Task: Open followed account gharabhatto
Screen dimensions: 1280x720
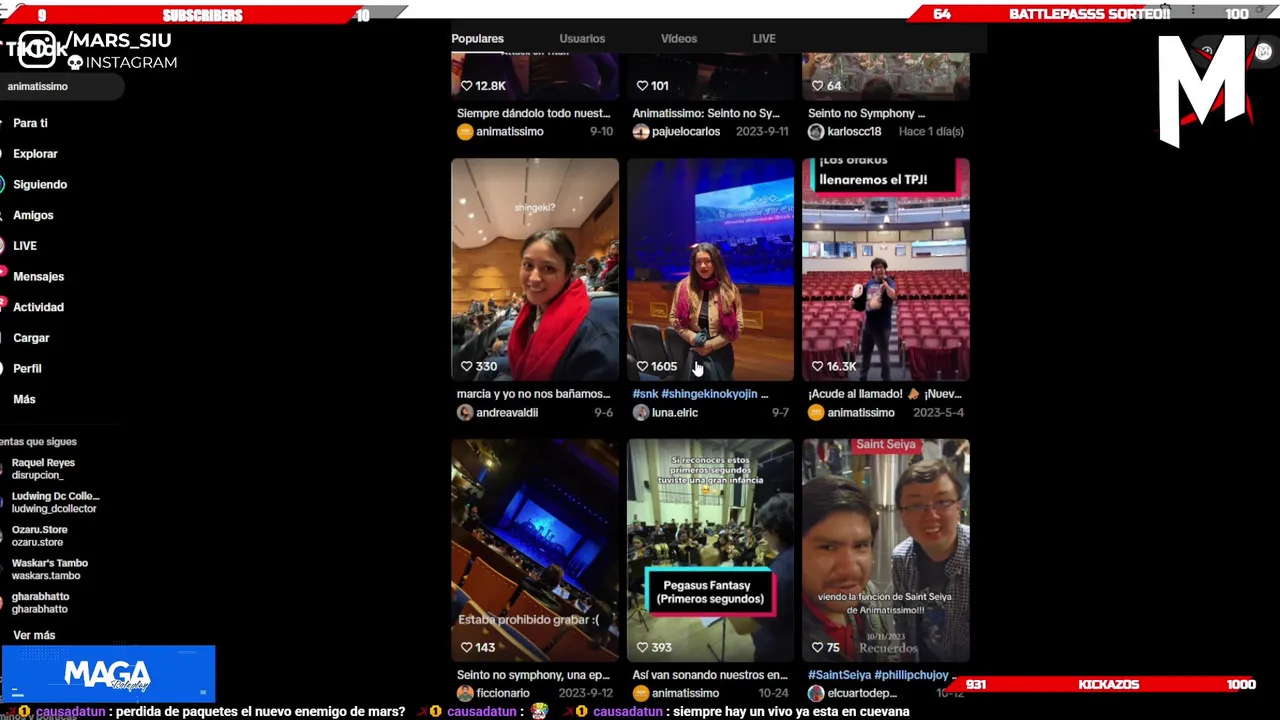Action: pyautogui.click(x=40, y=603)
